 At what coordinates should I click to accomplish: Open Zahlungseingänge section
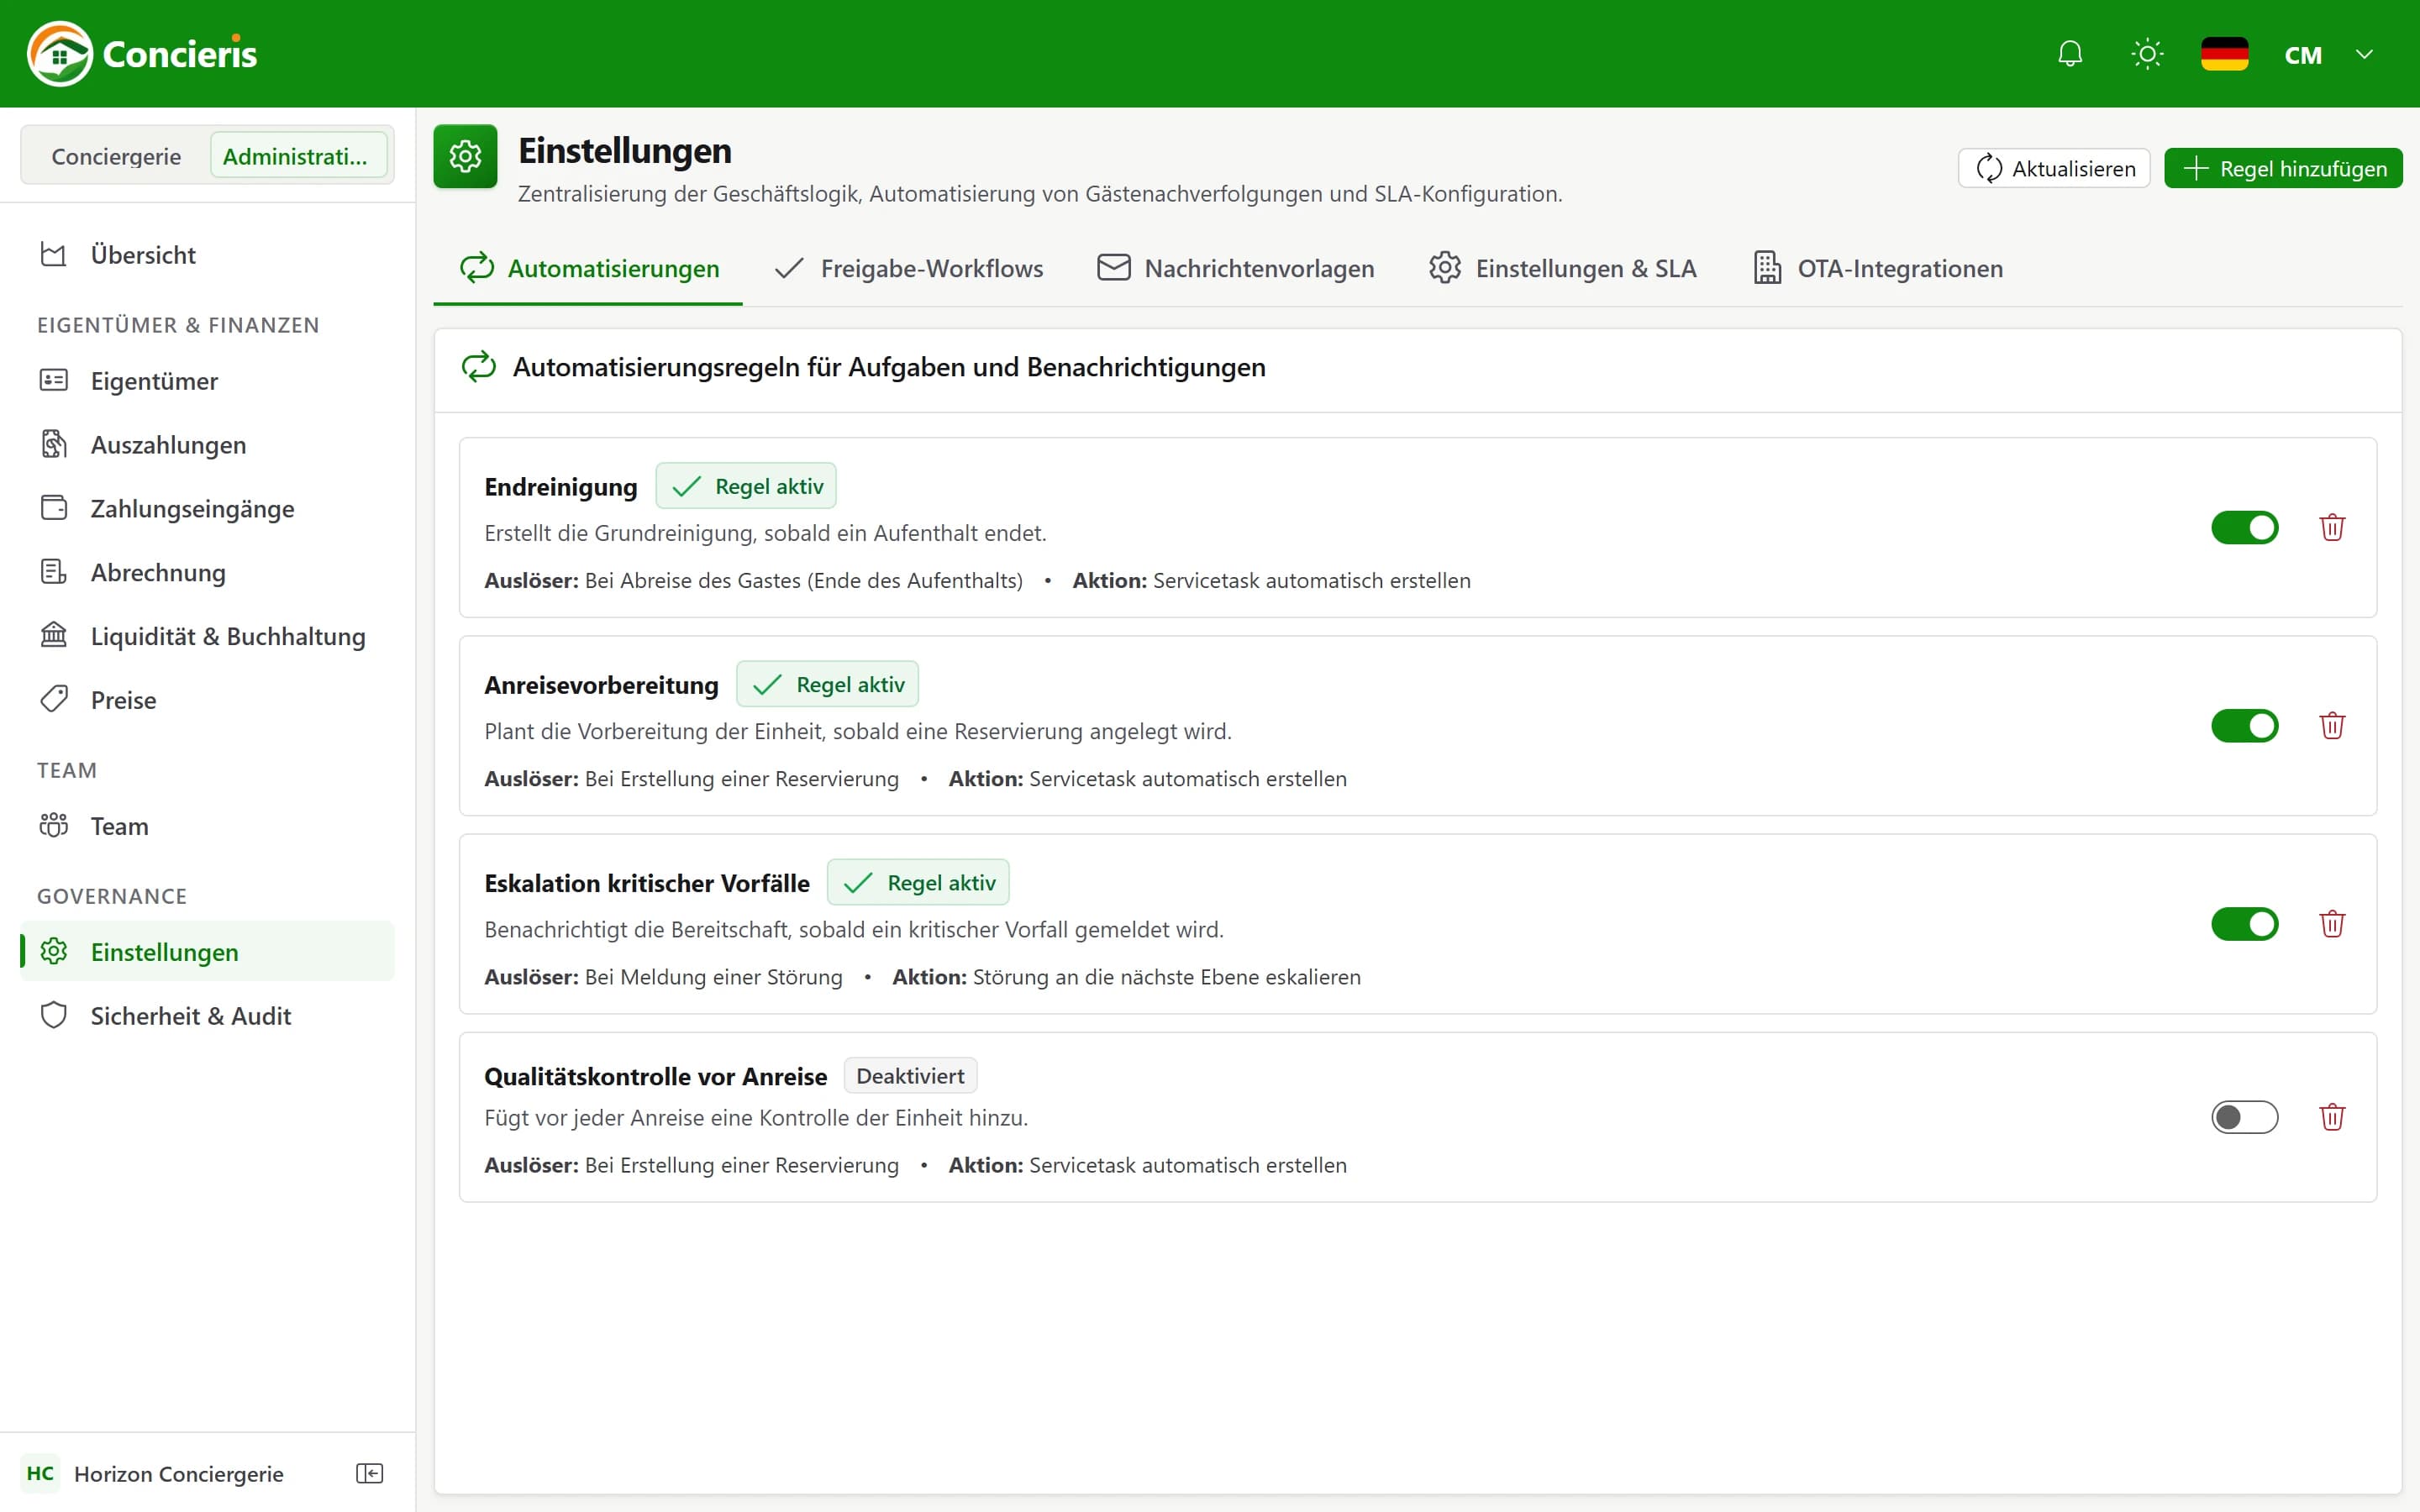tap(207, 509)
